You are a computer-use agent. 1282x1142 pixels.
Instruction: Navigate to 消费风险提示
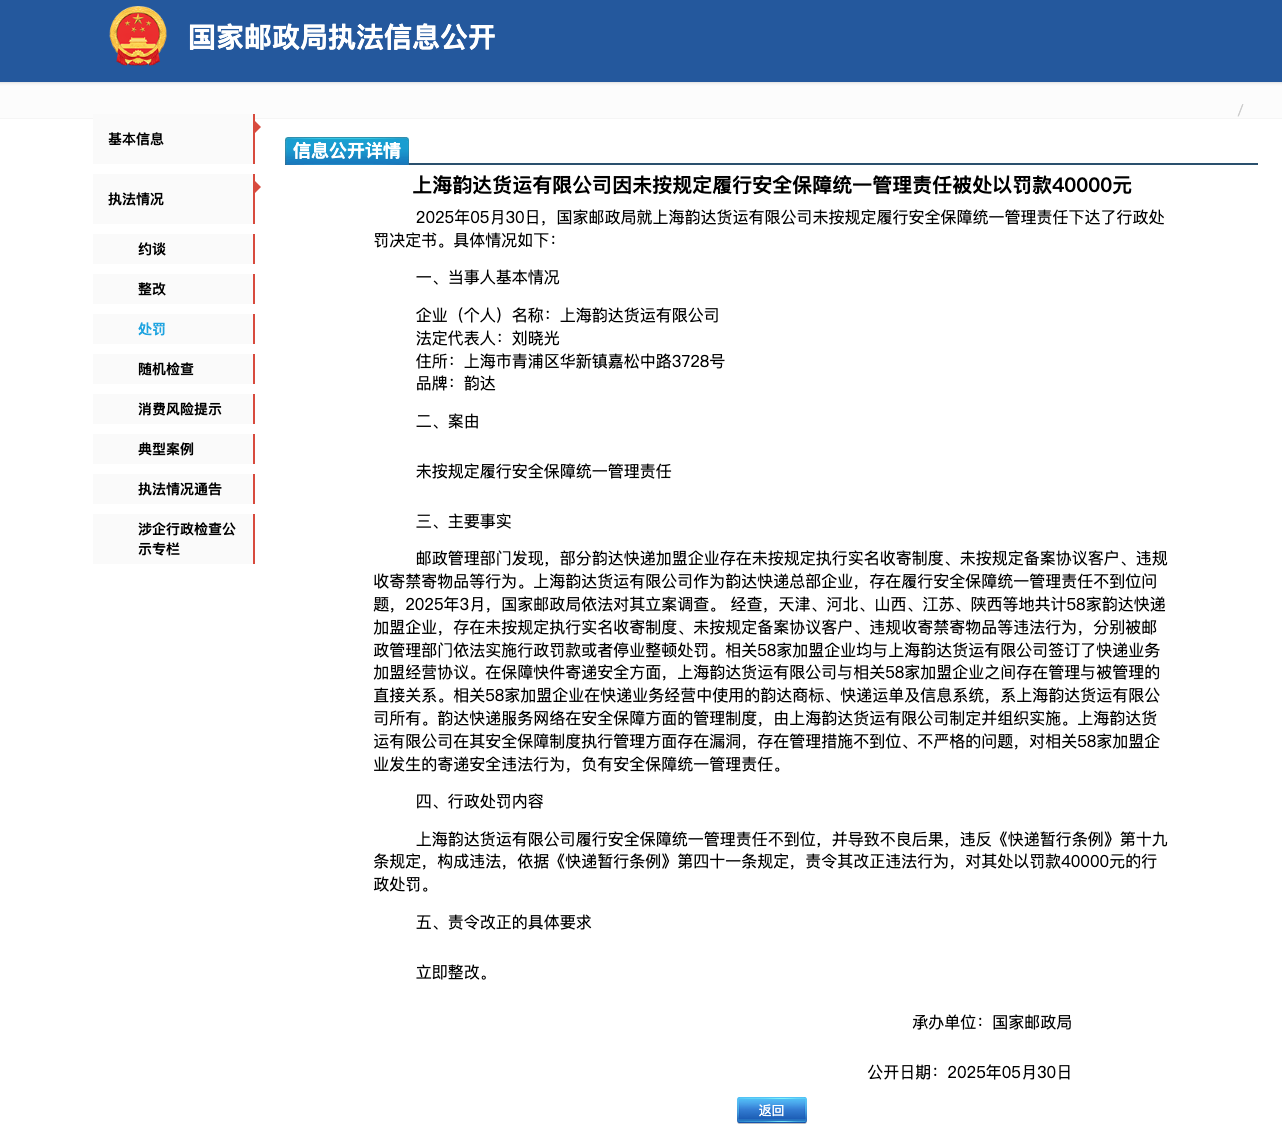[180, 409]
